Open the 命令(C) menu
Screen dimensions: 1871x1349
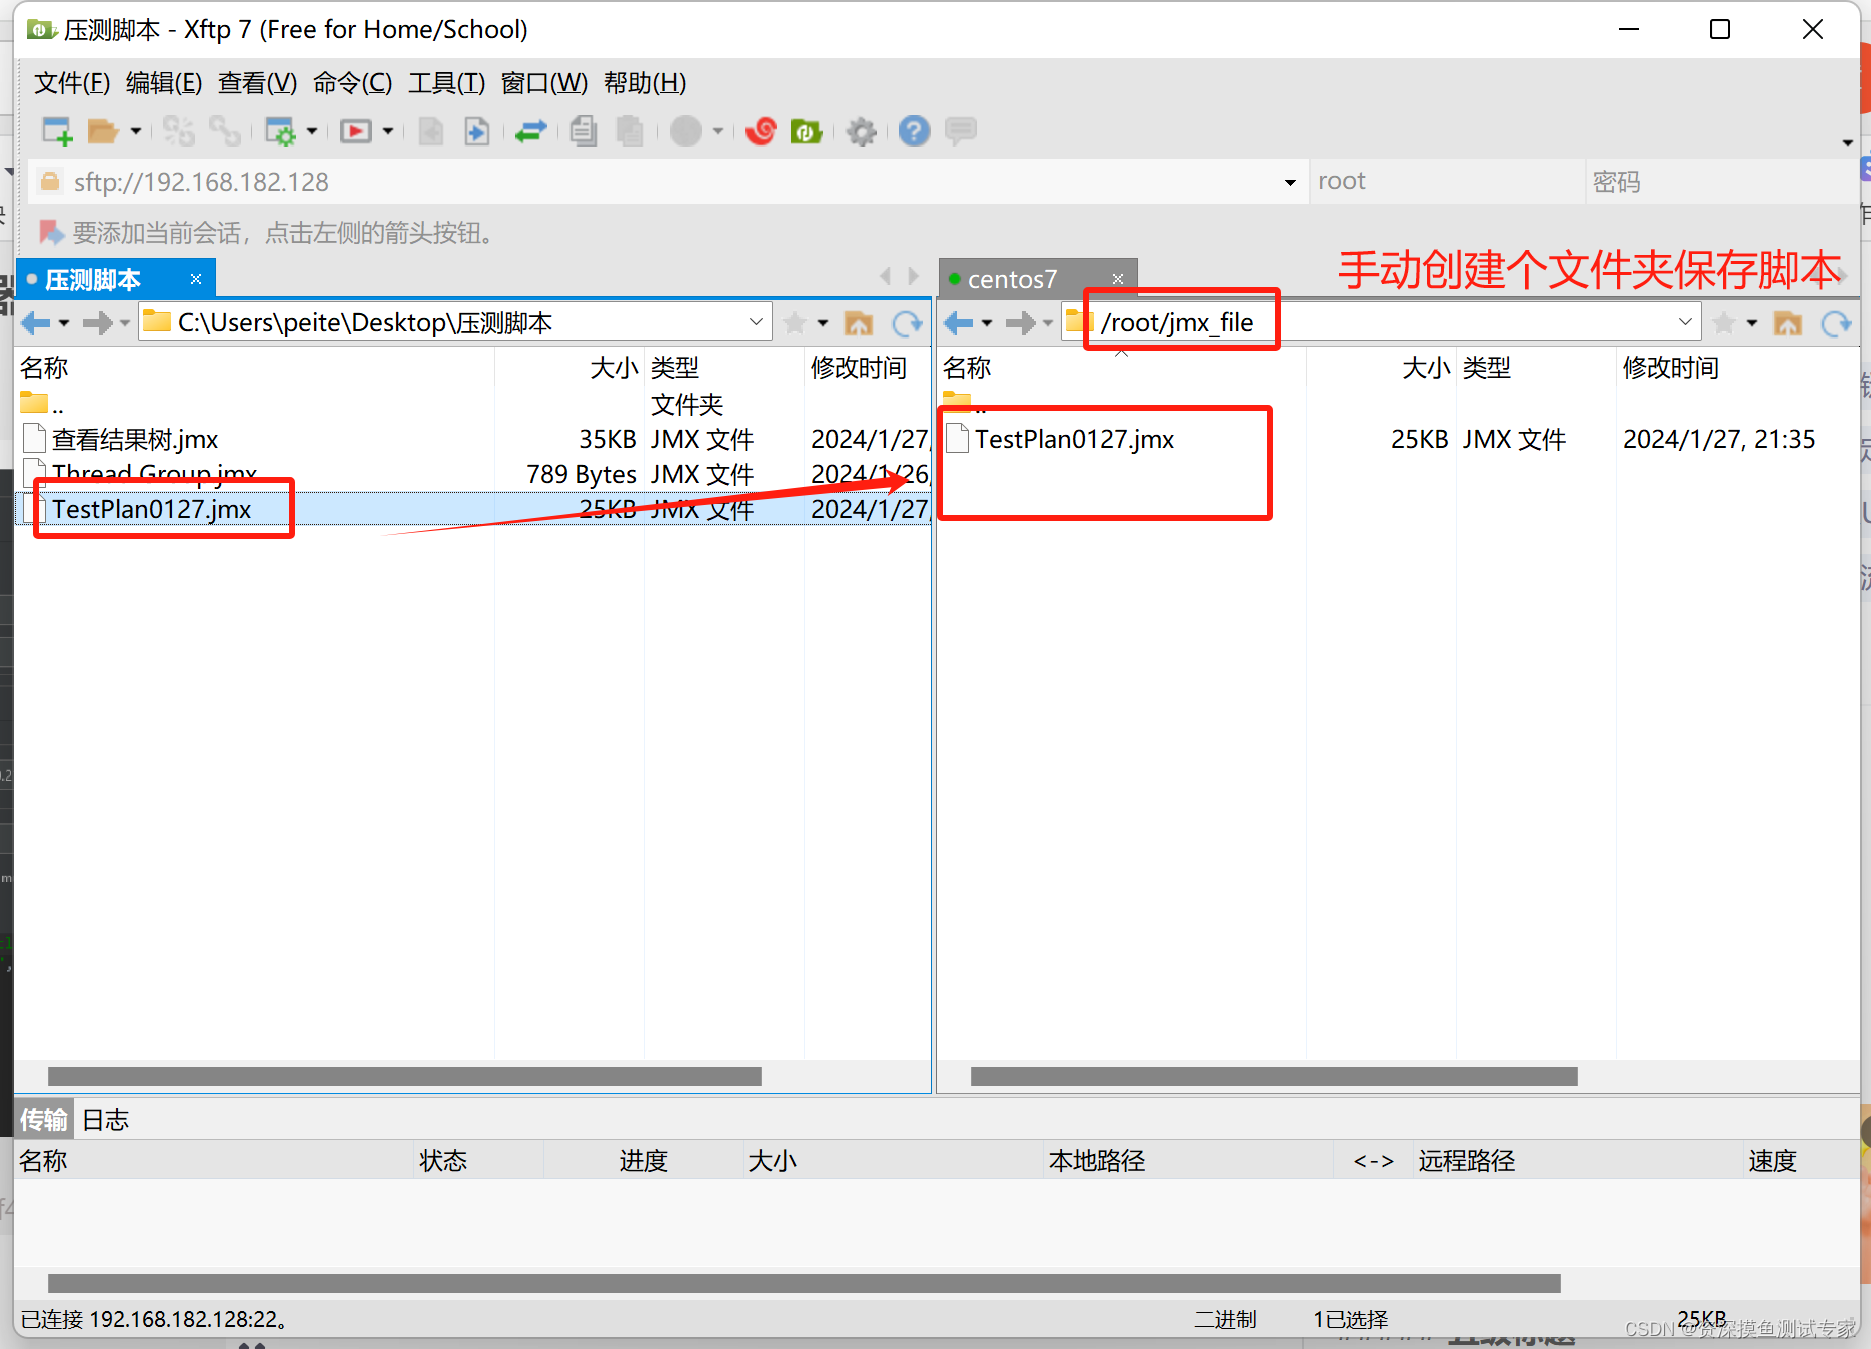[x=352, y=83]
